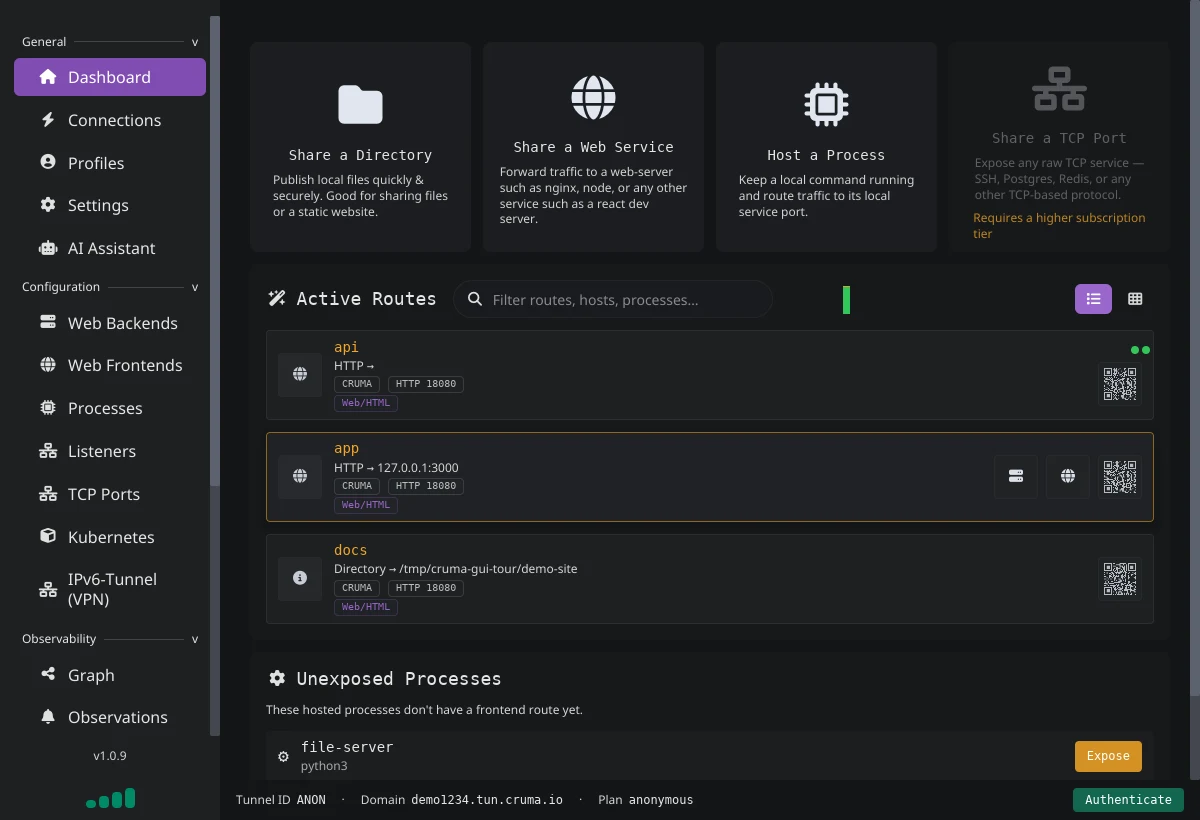Click the api route name
1200x820 pixels.
tap(346, 347)
